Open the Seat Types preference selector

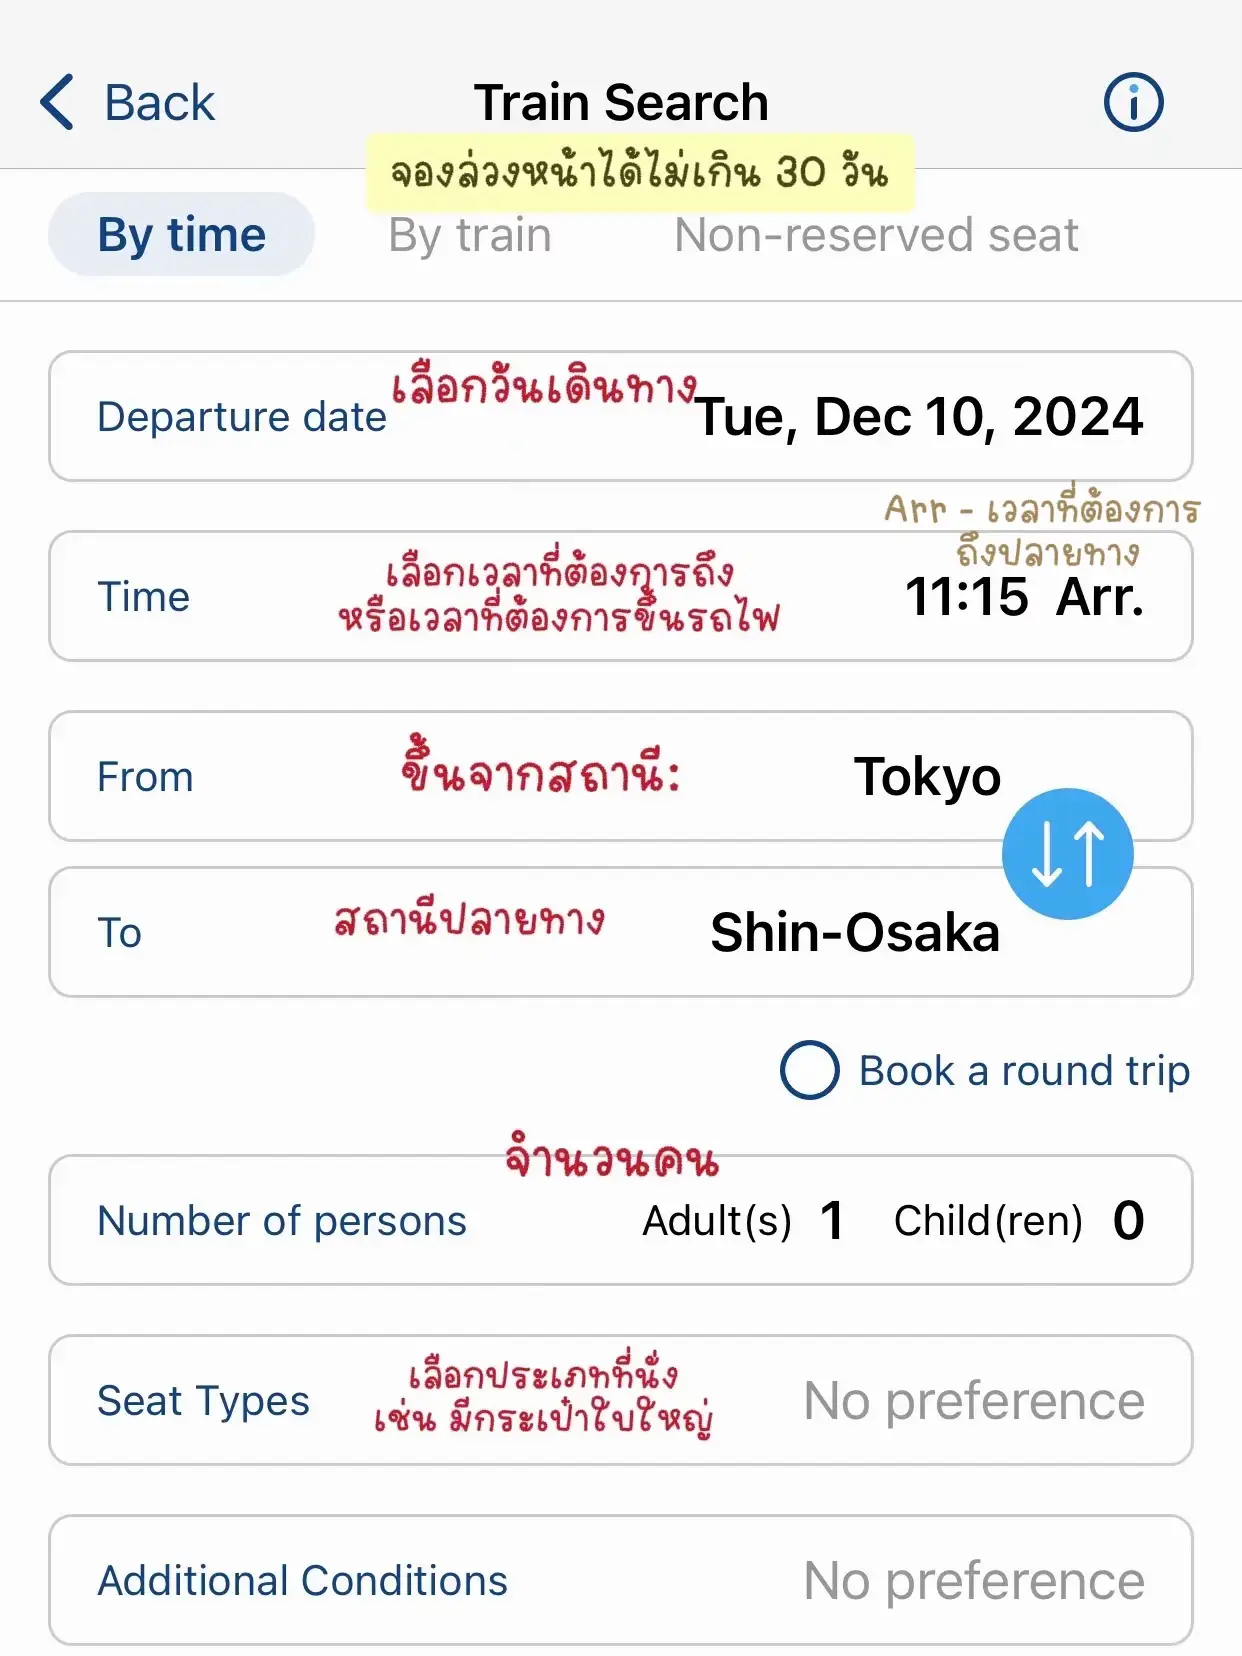click(x=620, y=1400)
